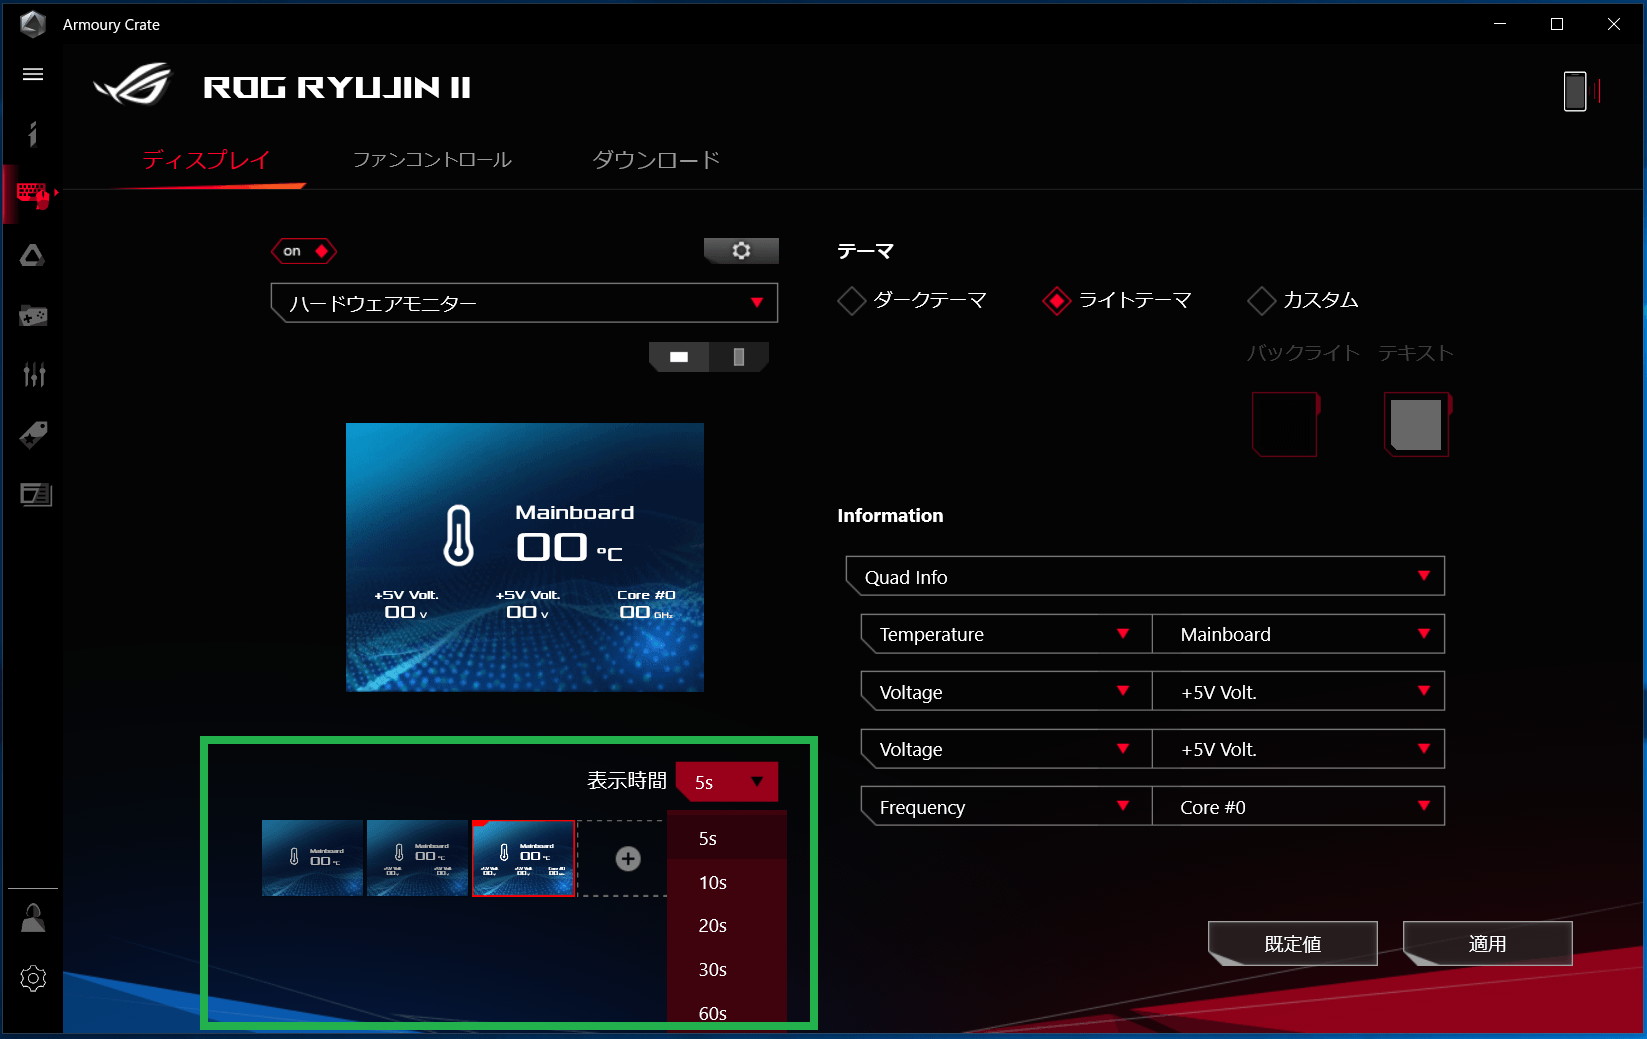
Task: Choose 20s in the duration list
Action: pos(727,925)
